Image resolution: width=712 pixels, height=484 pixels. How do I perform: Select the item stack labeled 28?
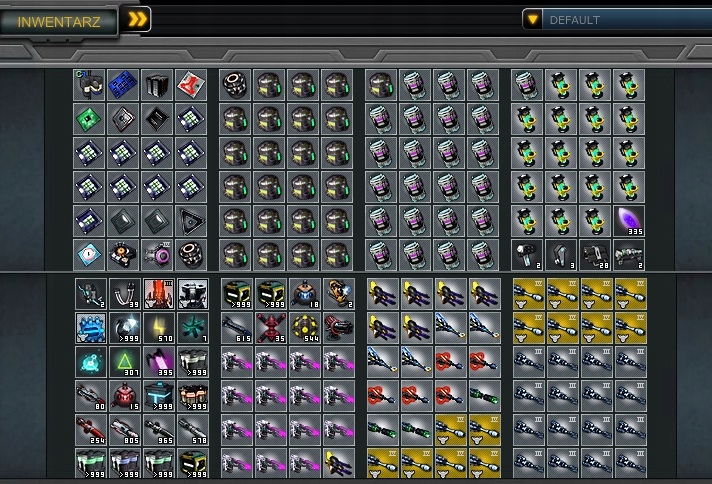coord(595,255)
